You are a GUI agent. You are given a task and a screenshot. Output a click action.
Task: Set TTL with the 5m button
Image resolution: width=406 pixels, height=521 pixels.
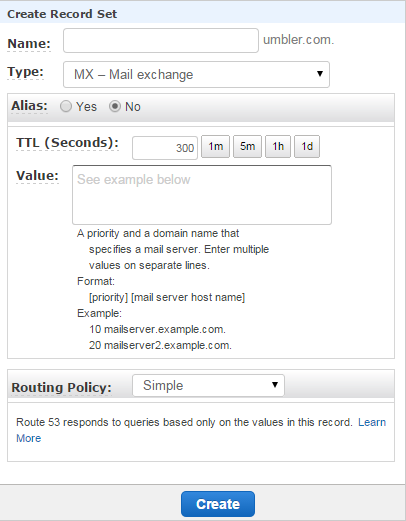coord(247,146)
